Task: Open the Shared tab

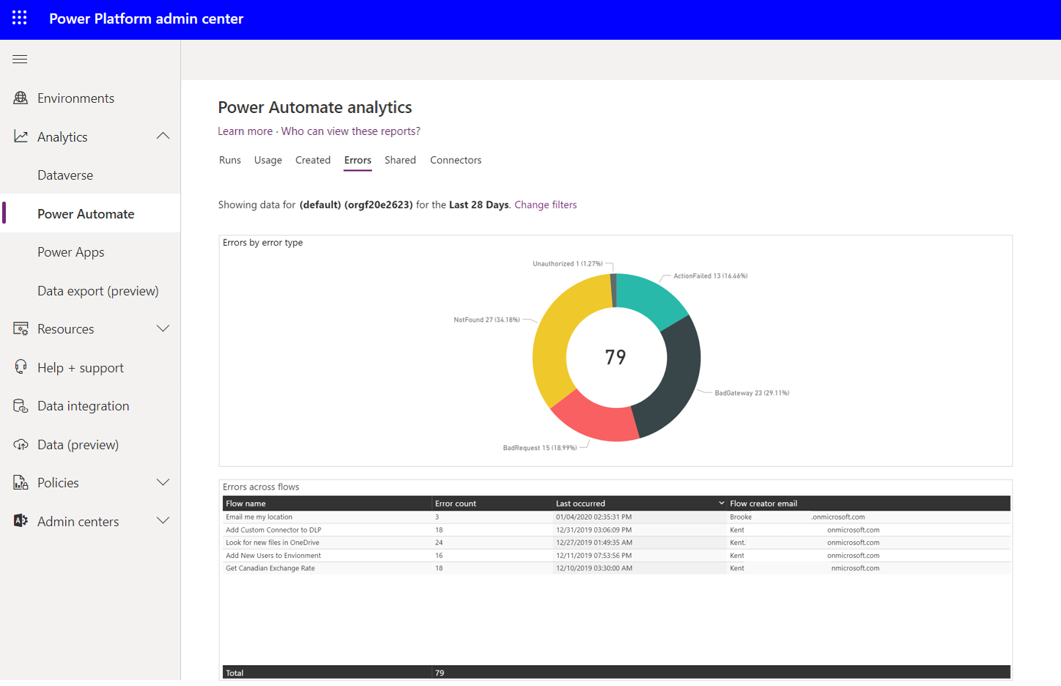Action: 400,160
